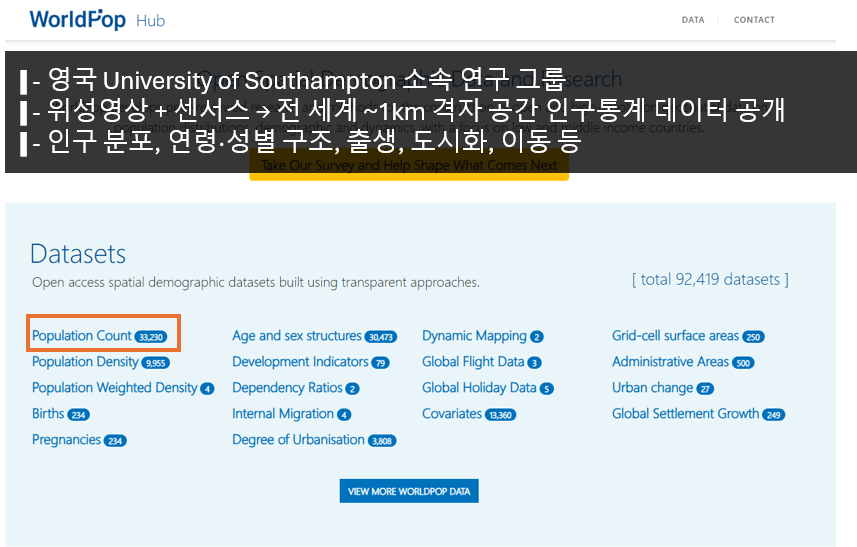Click the 'total 92,419 datasets' text
Image resolution: width=857 pixels, height=547 pixels.
point(710,280)
